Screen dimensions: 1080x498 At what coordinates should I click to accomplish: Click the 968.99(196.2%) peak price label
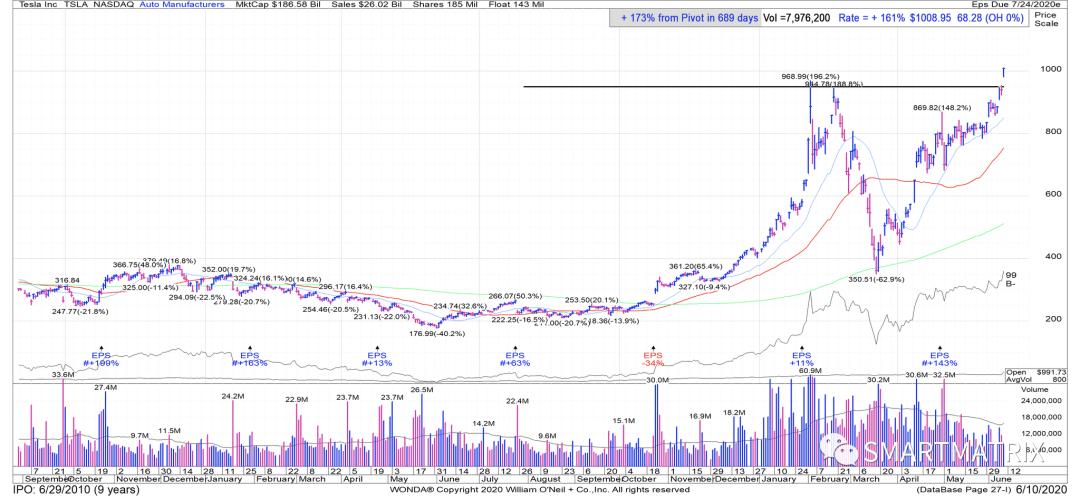[818, 76]
